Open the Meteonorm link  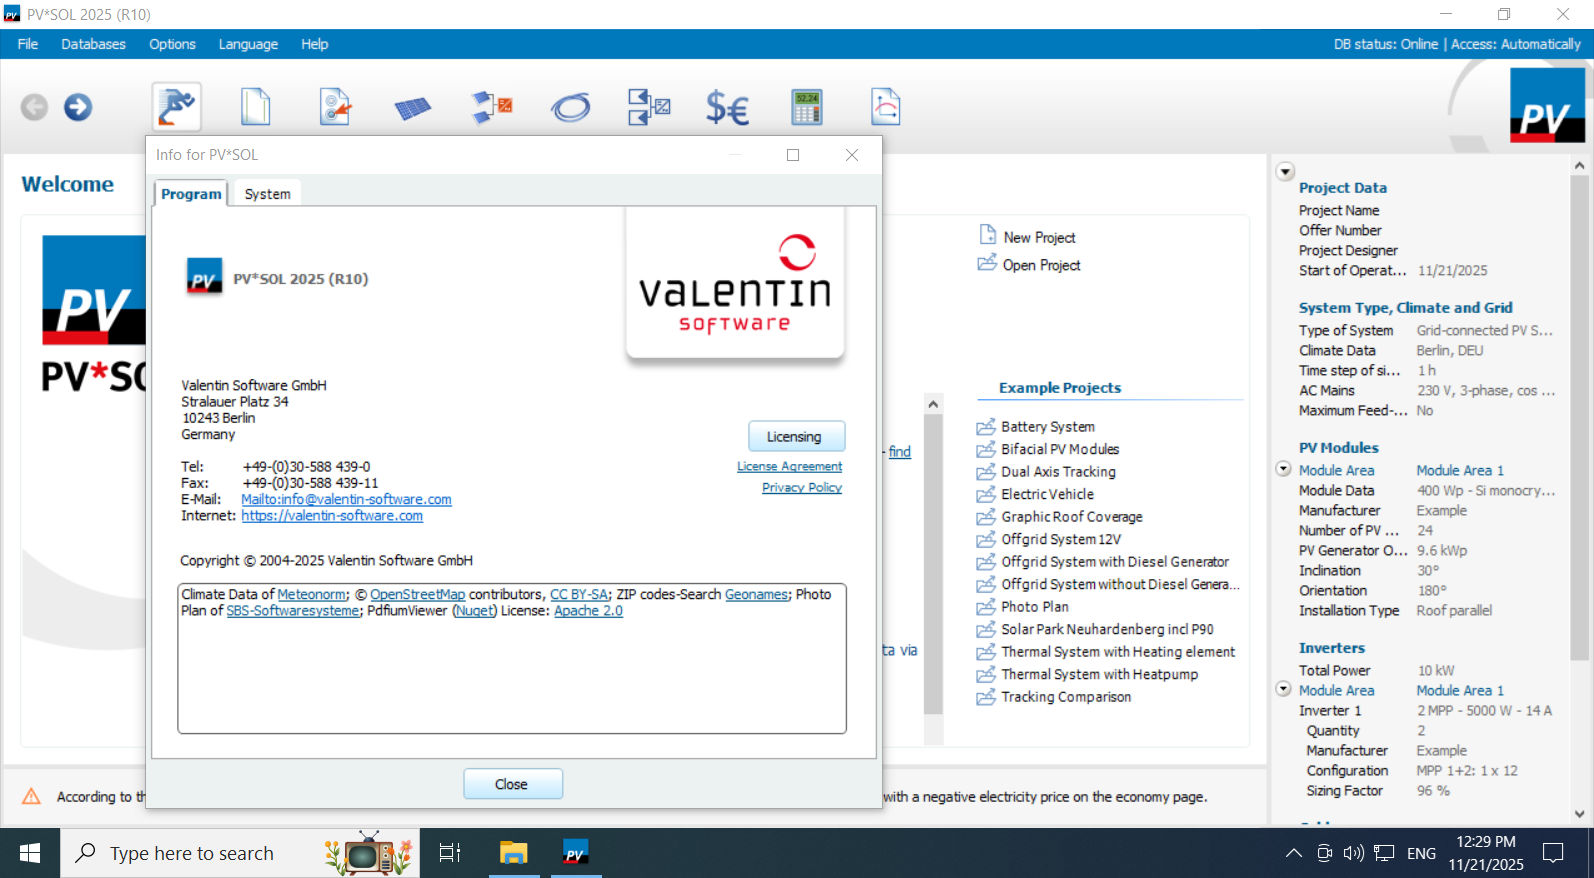(x=312, y=594)
